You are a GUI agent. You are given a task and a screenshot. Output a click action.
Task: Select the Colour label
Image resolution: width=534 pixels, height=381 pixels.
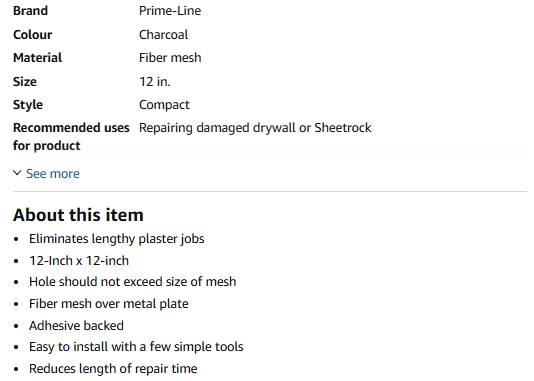(32, 34)
